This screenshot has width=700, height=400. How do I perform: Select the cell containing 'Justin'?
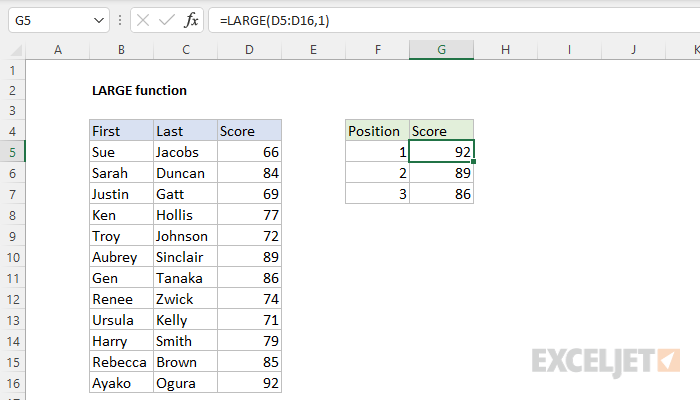pyautogui.click(x=121, y=194)
